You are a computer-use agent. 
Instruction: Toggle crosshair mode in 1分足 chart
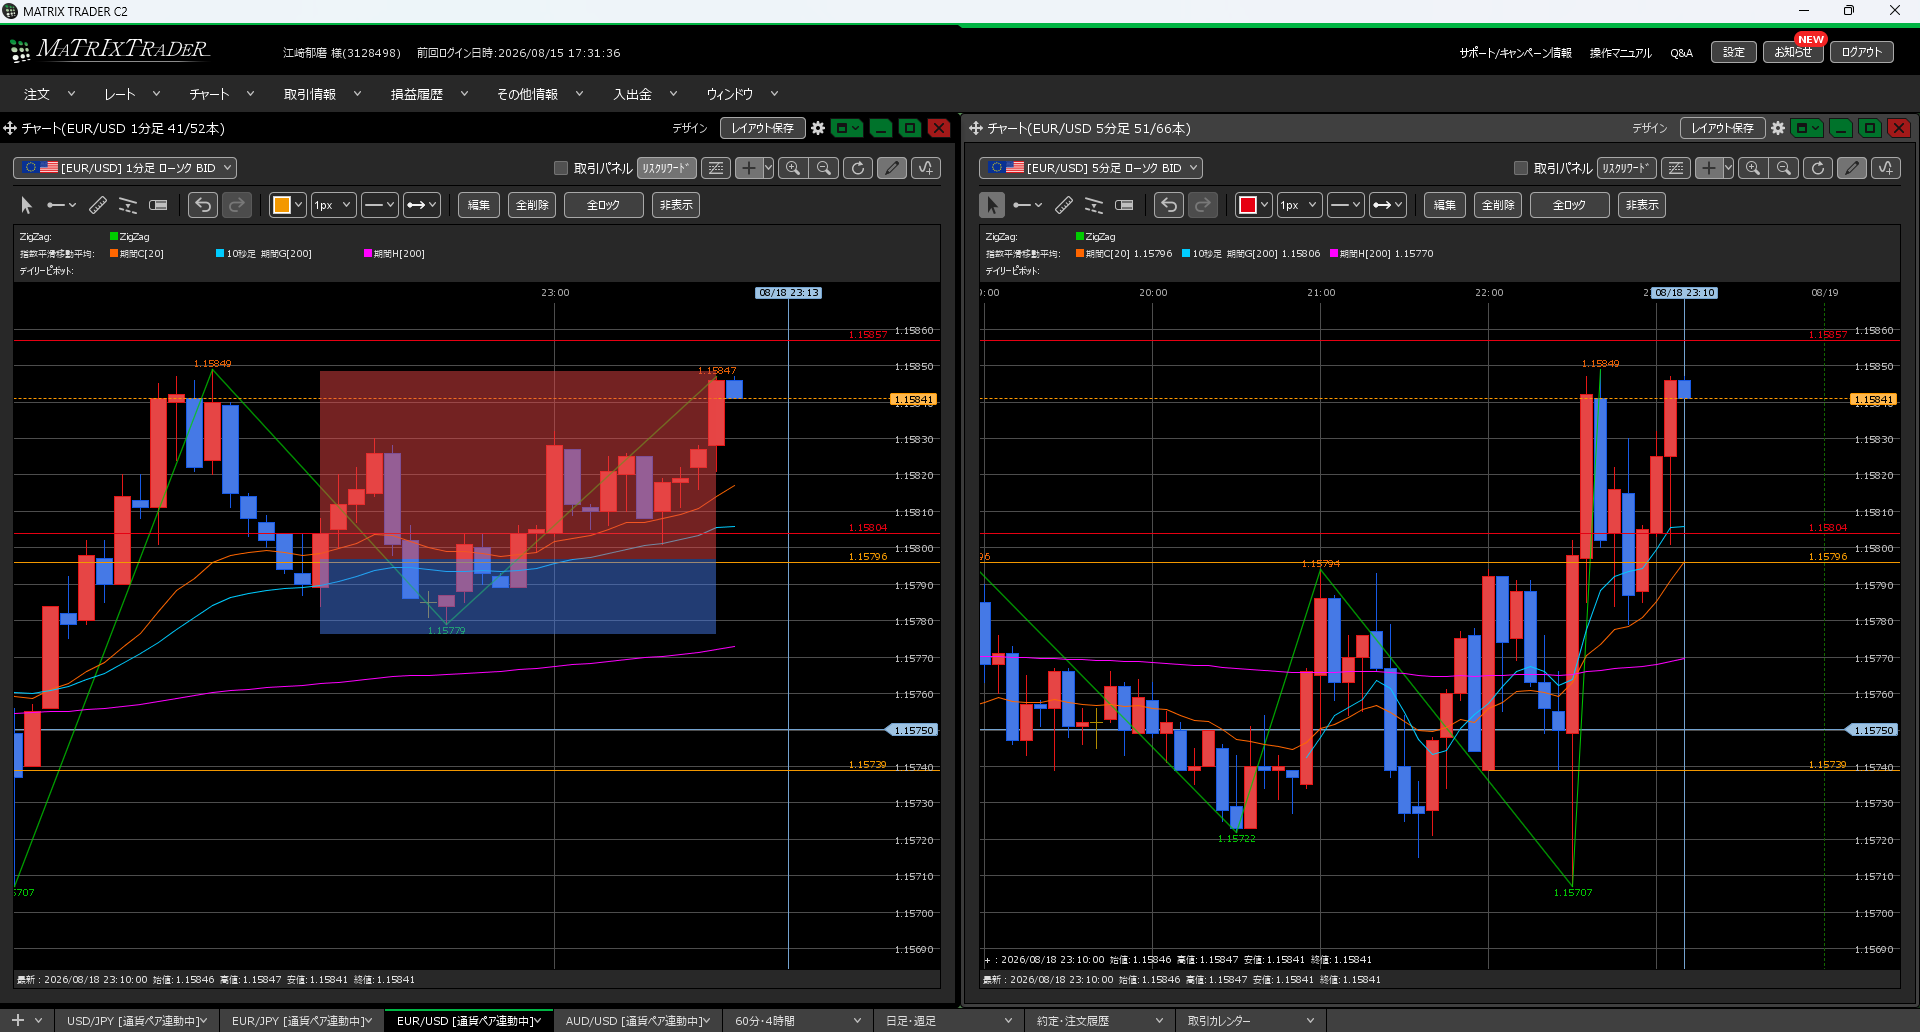point(749,168)
